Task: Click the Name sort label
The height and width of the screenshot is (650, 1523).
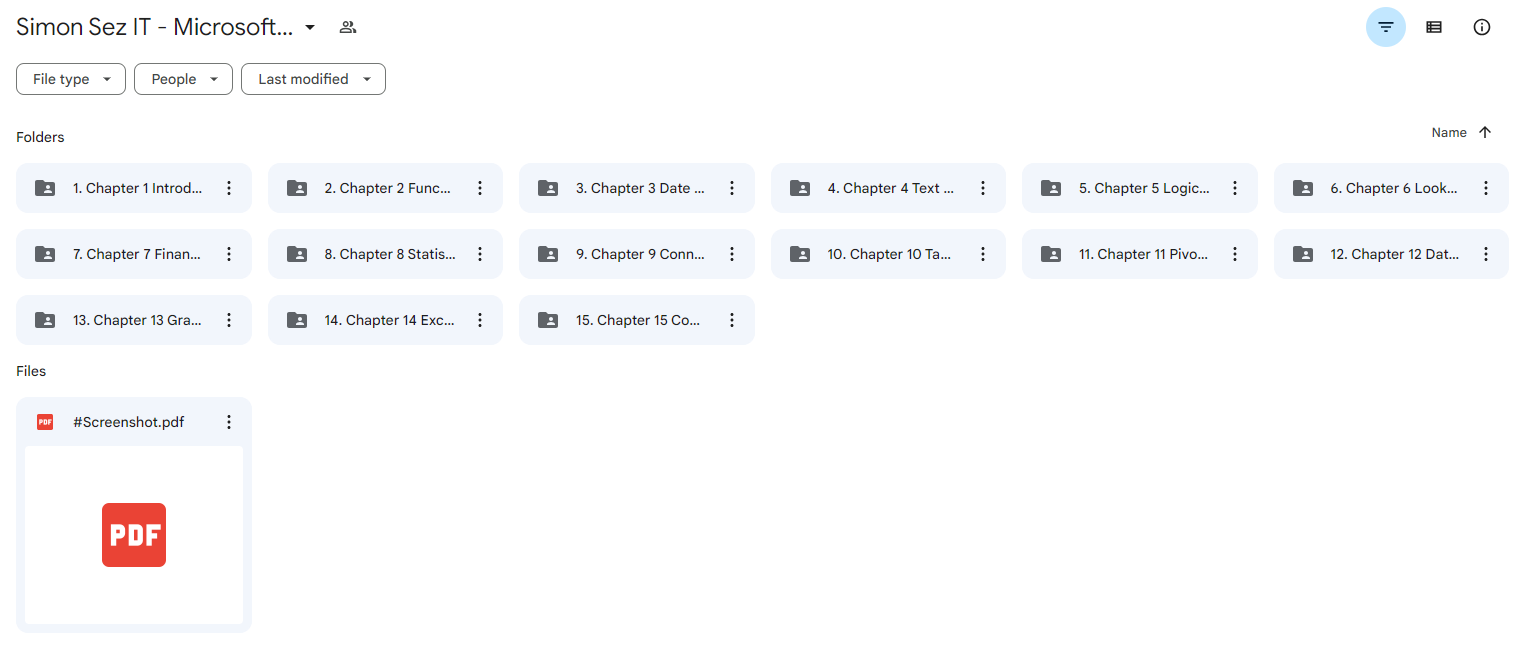Action: click(1448, 132)
